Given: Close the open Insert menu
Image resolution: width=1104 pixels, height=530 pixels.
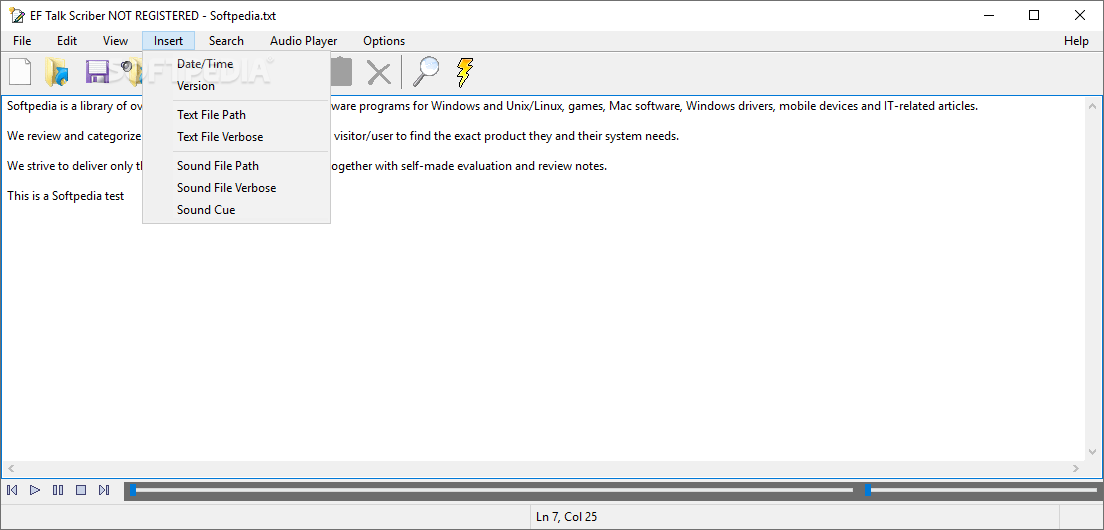Looking at the screenshot, I should pyautogui.click(x=168, y=41).
